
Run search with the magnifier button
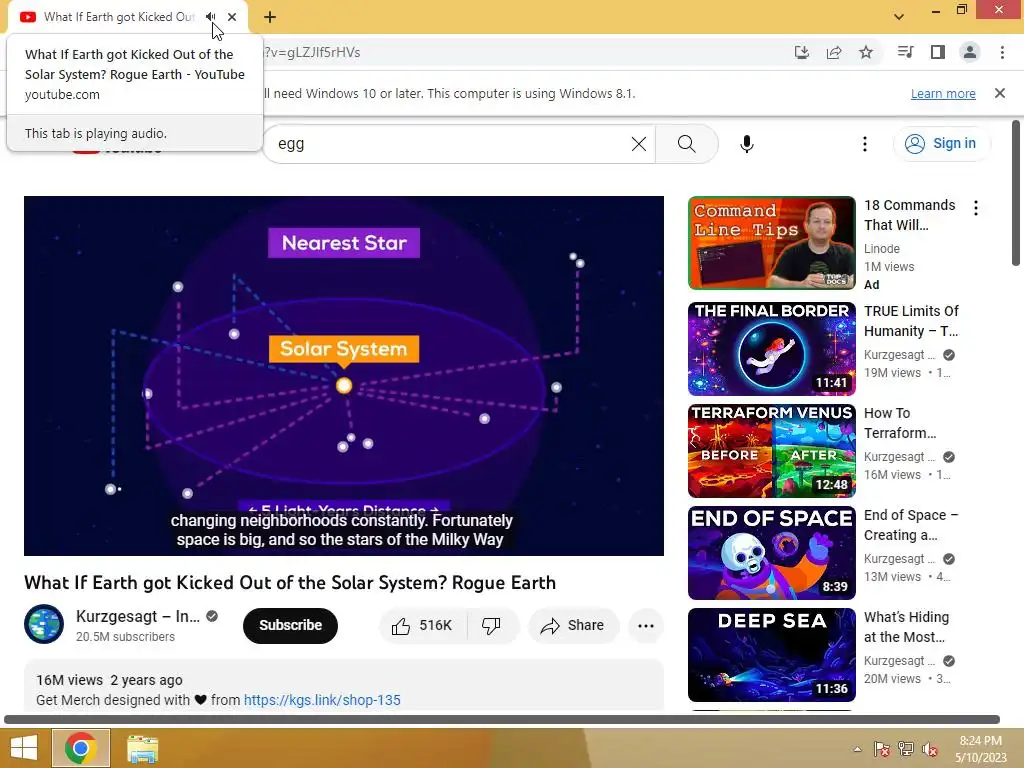(x=686, y=144)
